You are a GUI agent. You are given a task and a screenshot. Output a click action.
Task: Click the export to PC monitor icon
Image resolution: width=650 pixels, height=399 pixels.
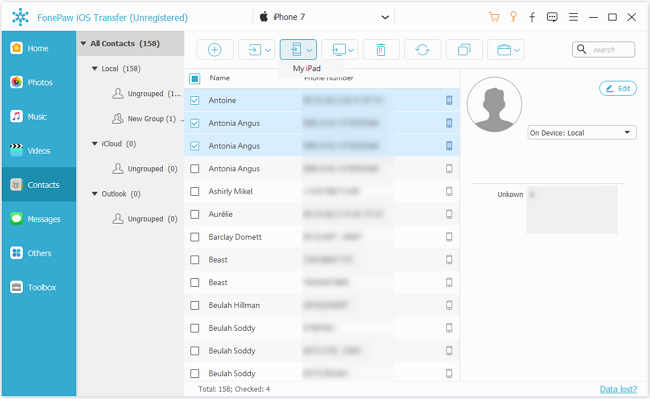click(338, 50)
